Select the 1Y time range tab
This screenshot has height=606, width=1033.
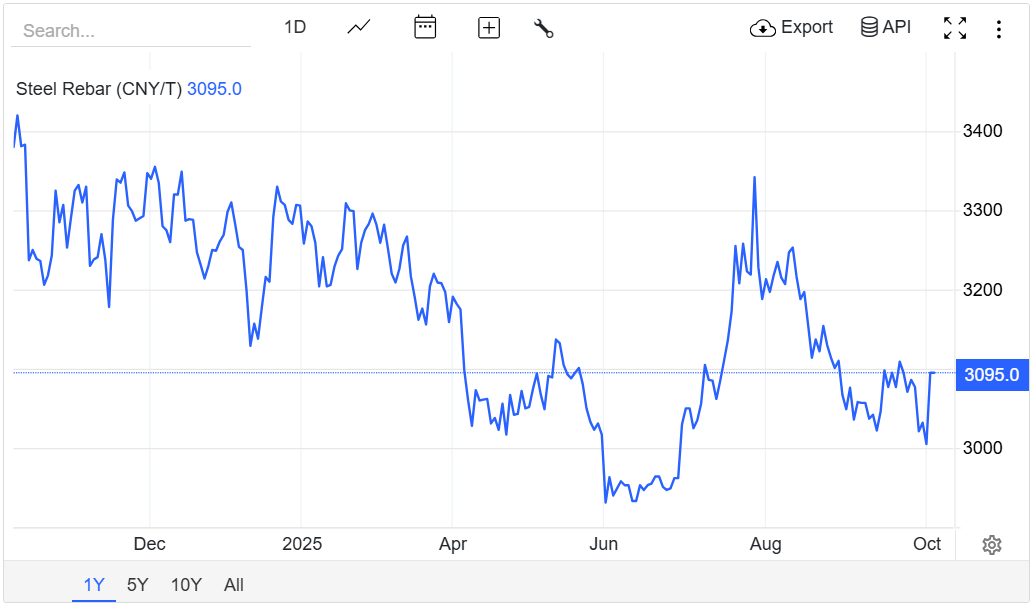tap(93, 585)
